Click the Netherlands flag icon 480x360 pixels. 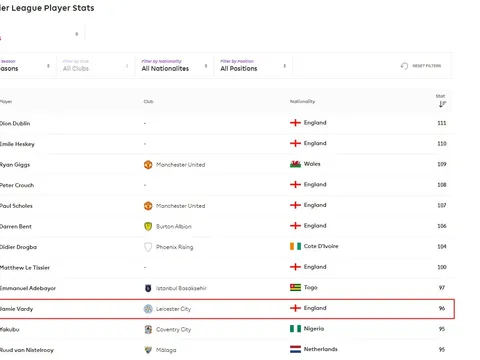coord(295,349)
